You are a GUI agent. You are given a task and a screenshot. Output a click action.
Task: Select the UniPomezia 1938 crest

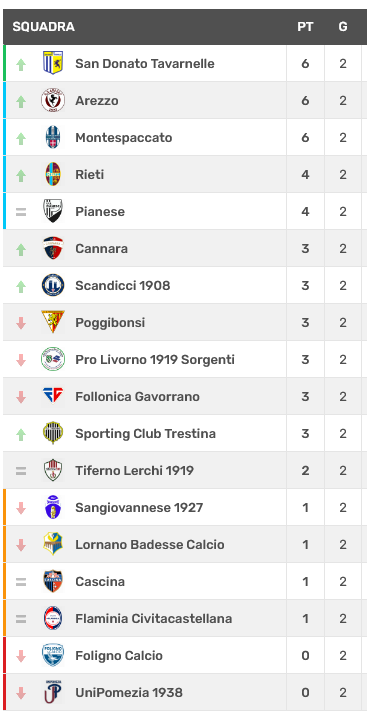click(x=53, y=692)
